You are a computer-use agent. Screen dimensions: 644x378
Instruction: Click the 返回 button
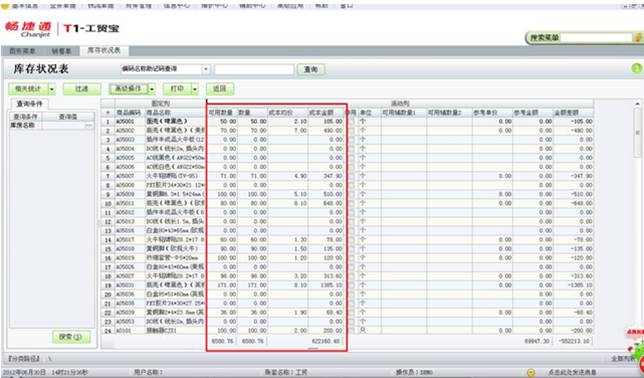pos(220,89)
